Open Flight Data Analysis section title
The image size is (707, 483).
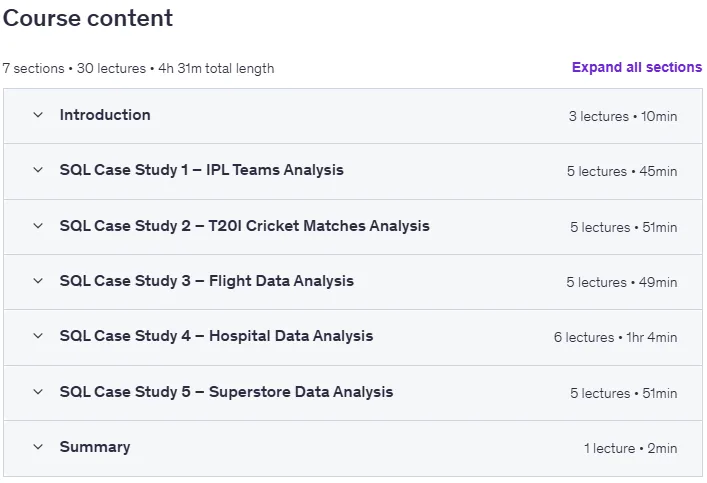click(207, 281)
